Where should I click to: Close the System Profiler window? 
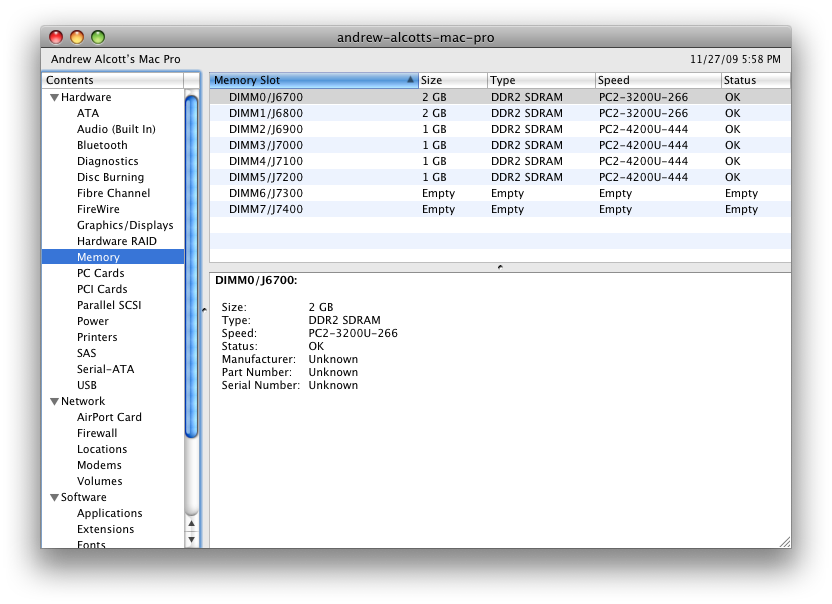56,37
